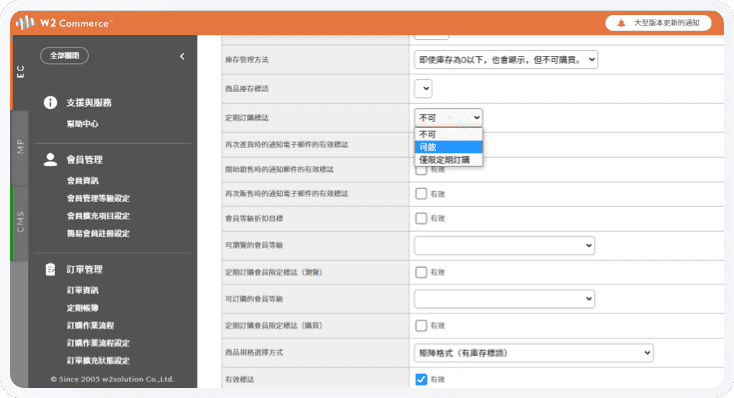Check 定期訂購會員限定標誌（購買）checkbox

(421, 325)
